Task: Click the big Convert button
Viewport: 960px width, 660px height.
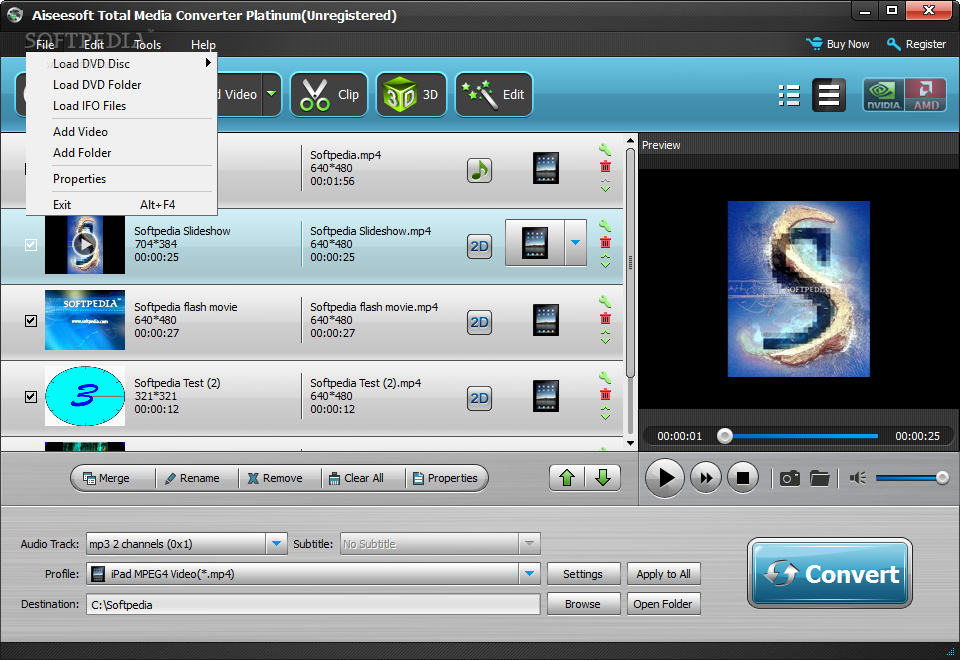Action: [x=830, y=574]
